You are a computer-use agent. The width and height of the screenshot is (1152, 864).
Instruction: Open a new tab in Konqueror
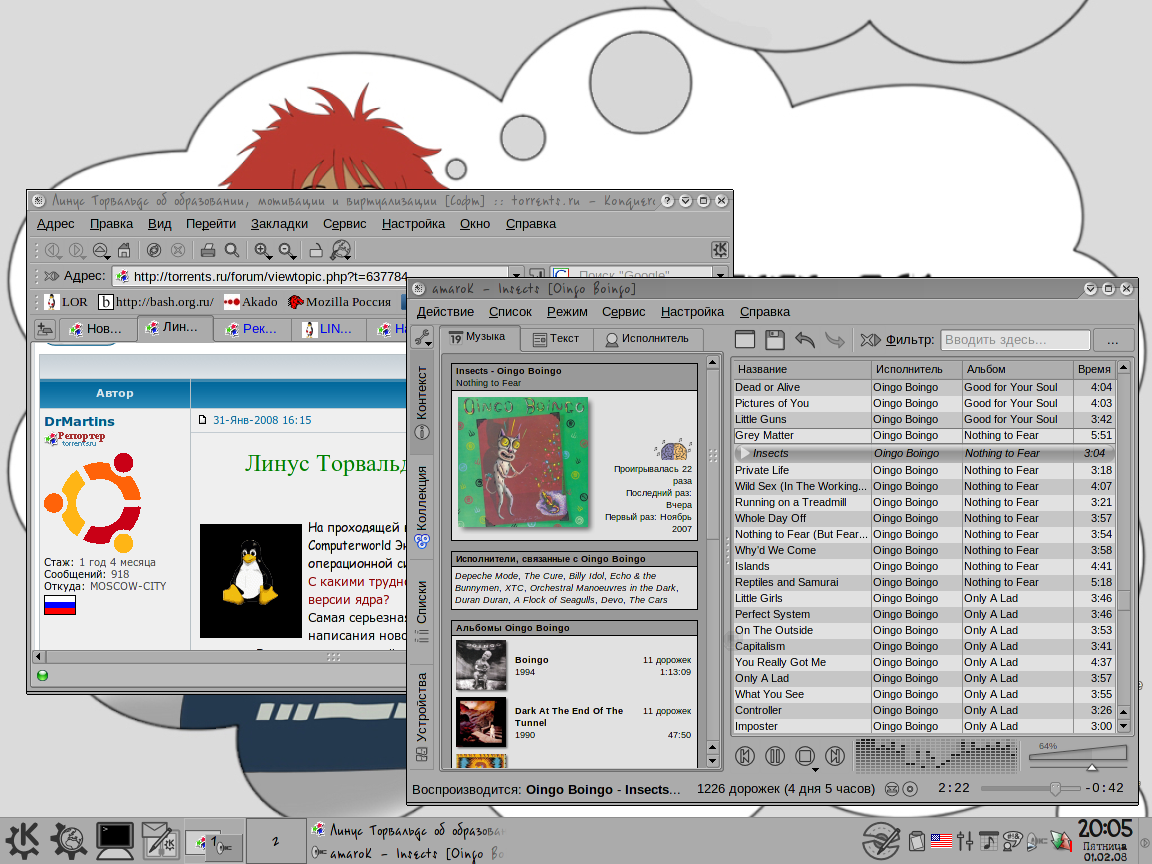pyautogui.click(x=45, y=329)
